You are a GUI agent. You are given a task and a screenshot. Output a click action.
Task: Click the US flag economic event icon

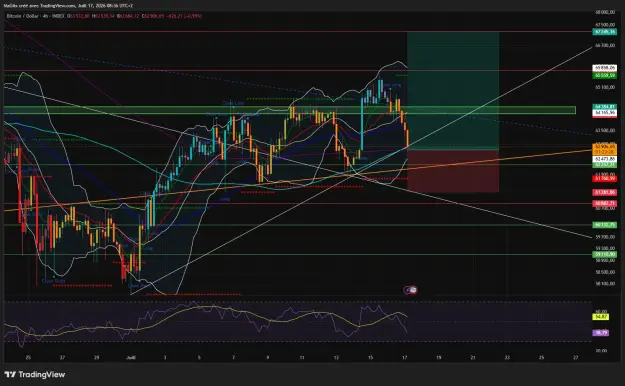coord(413,290)
